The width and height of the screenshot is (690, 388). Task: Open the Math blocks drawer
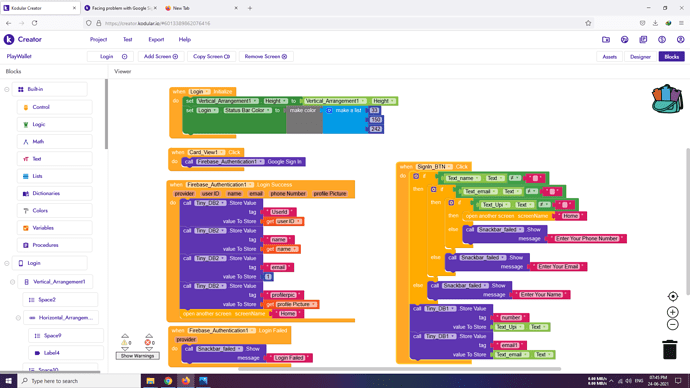55,142
